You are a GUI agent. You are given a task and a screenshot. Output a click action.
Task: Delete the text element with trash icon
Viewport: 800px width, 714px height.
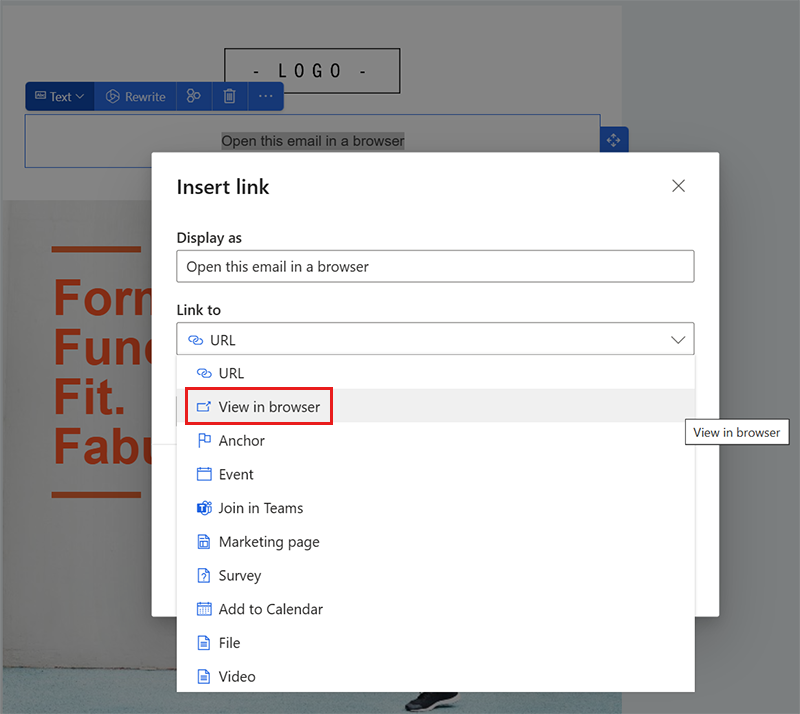tap(230, 96)
